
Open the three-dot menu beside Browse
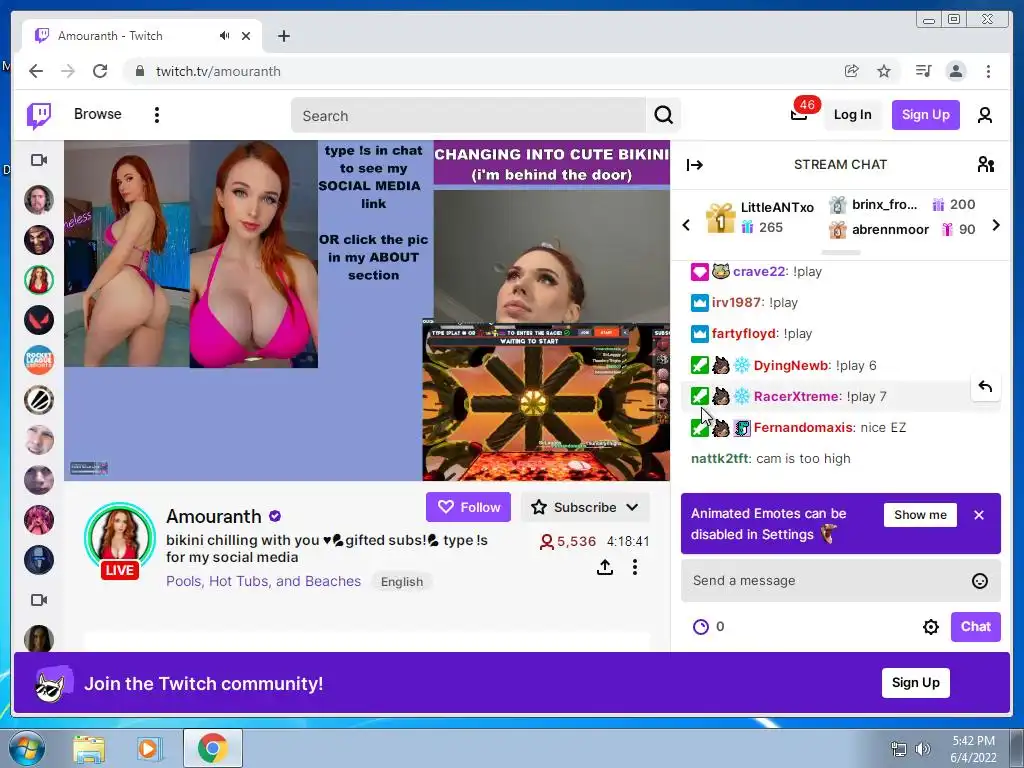click(x=157, y=115)
